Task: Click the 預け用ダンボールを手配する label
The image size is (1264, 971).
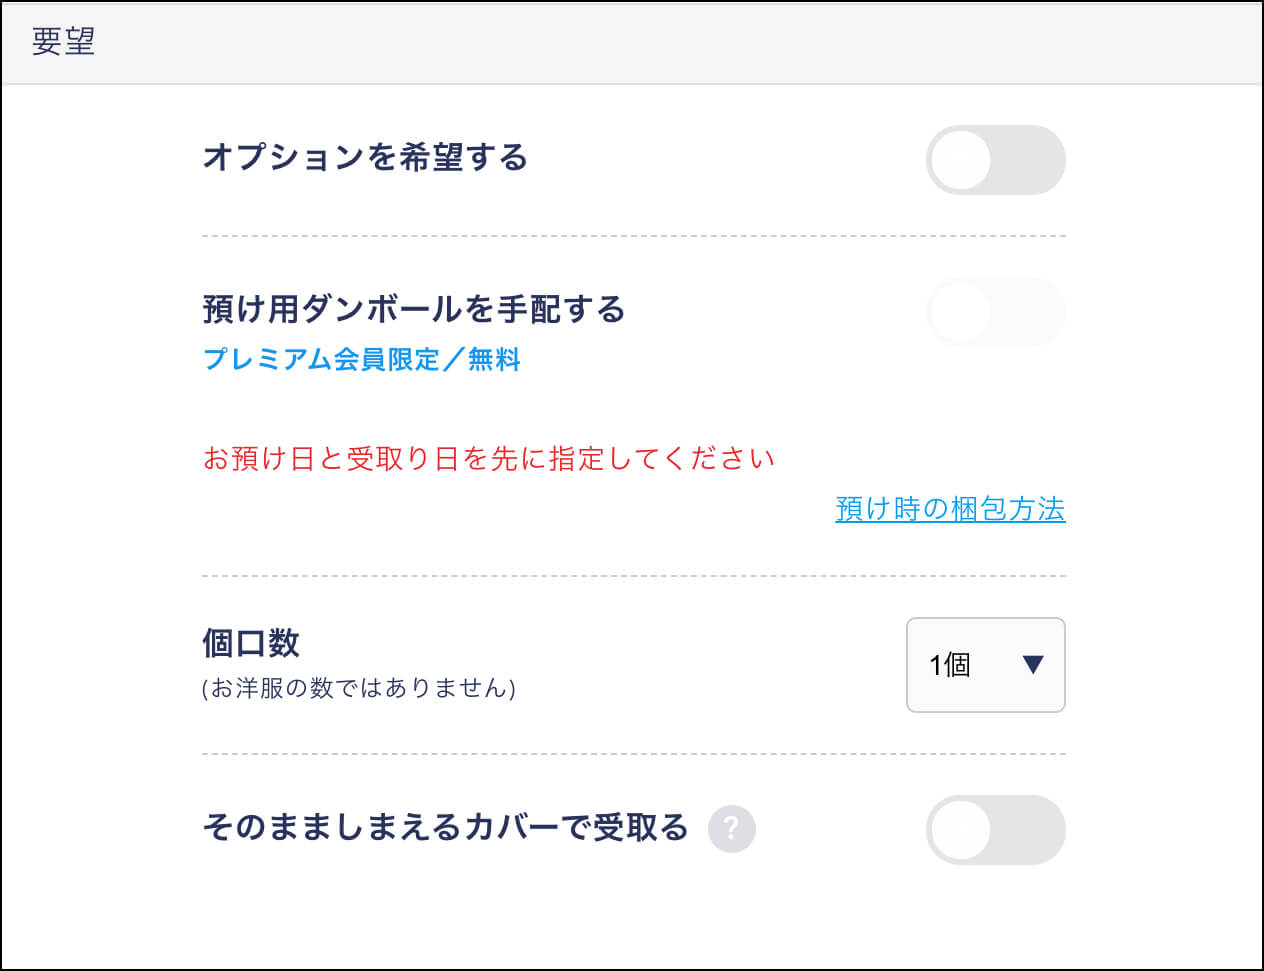Action: 414,309
